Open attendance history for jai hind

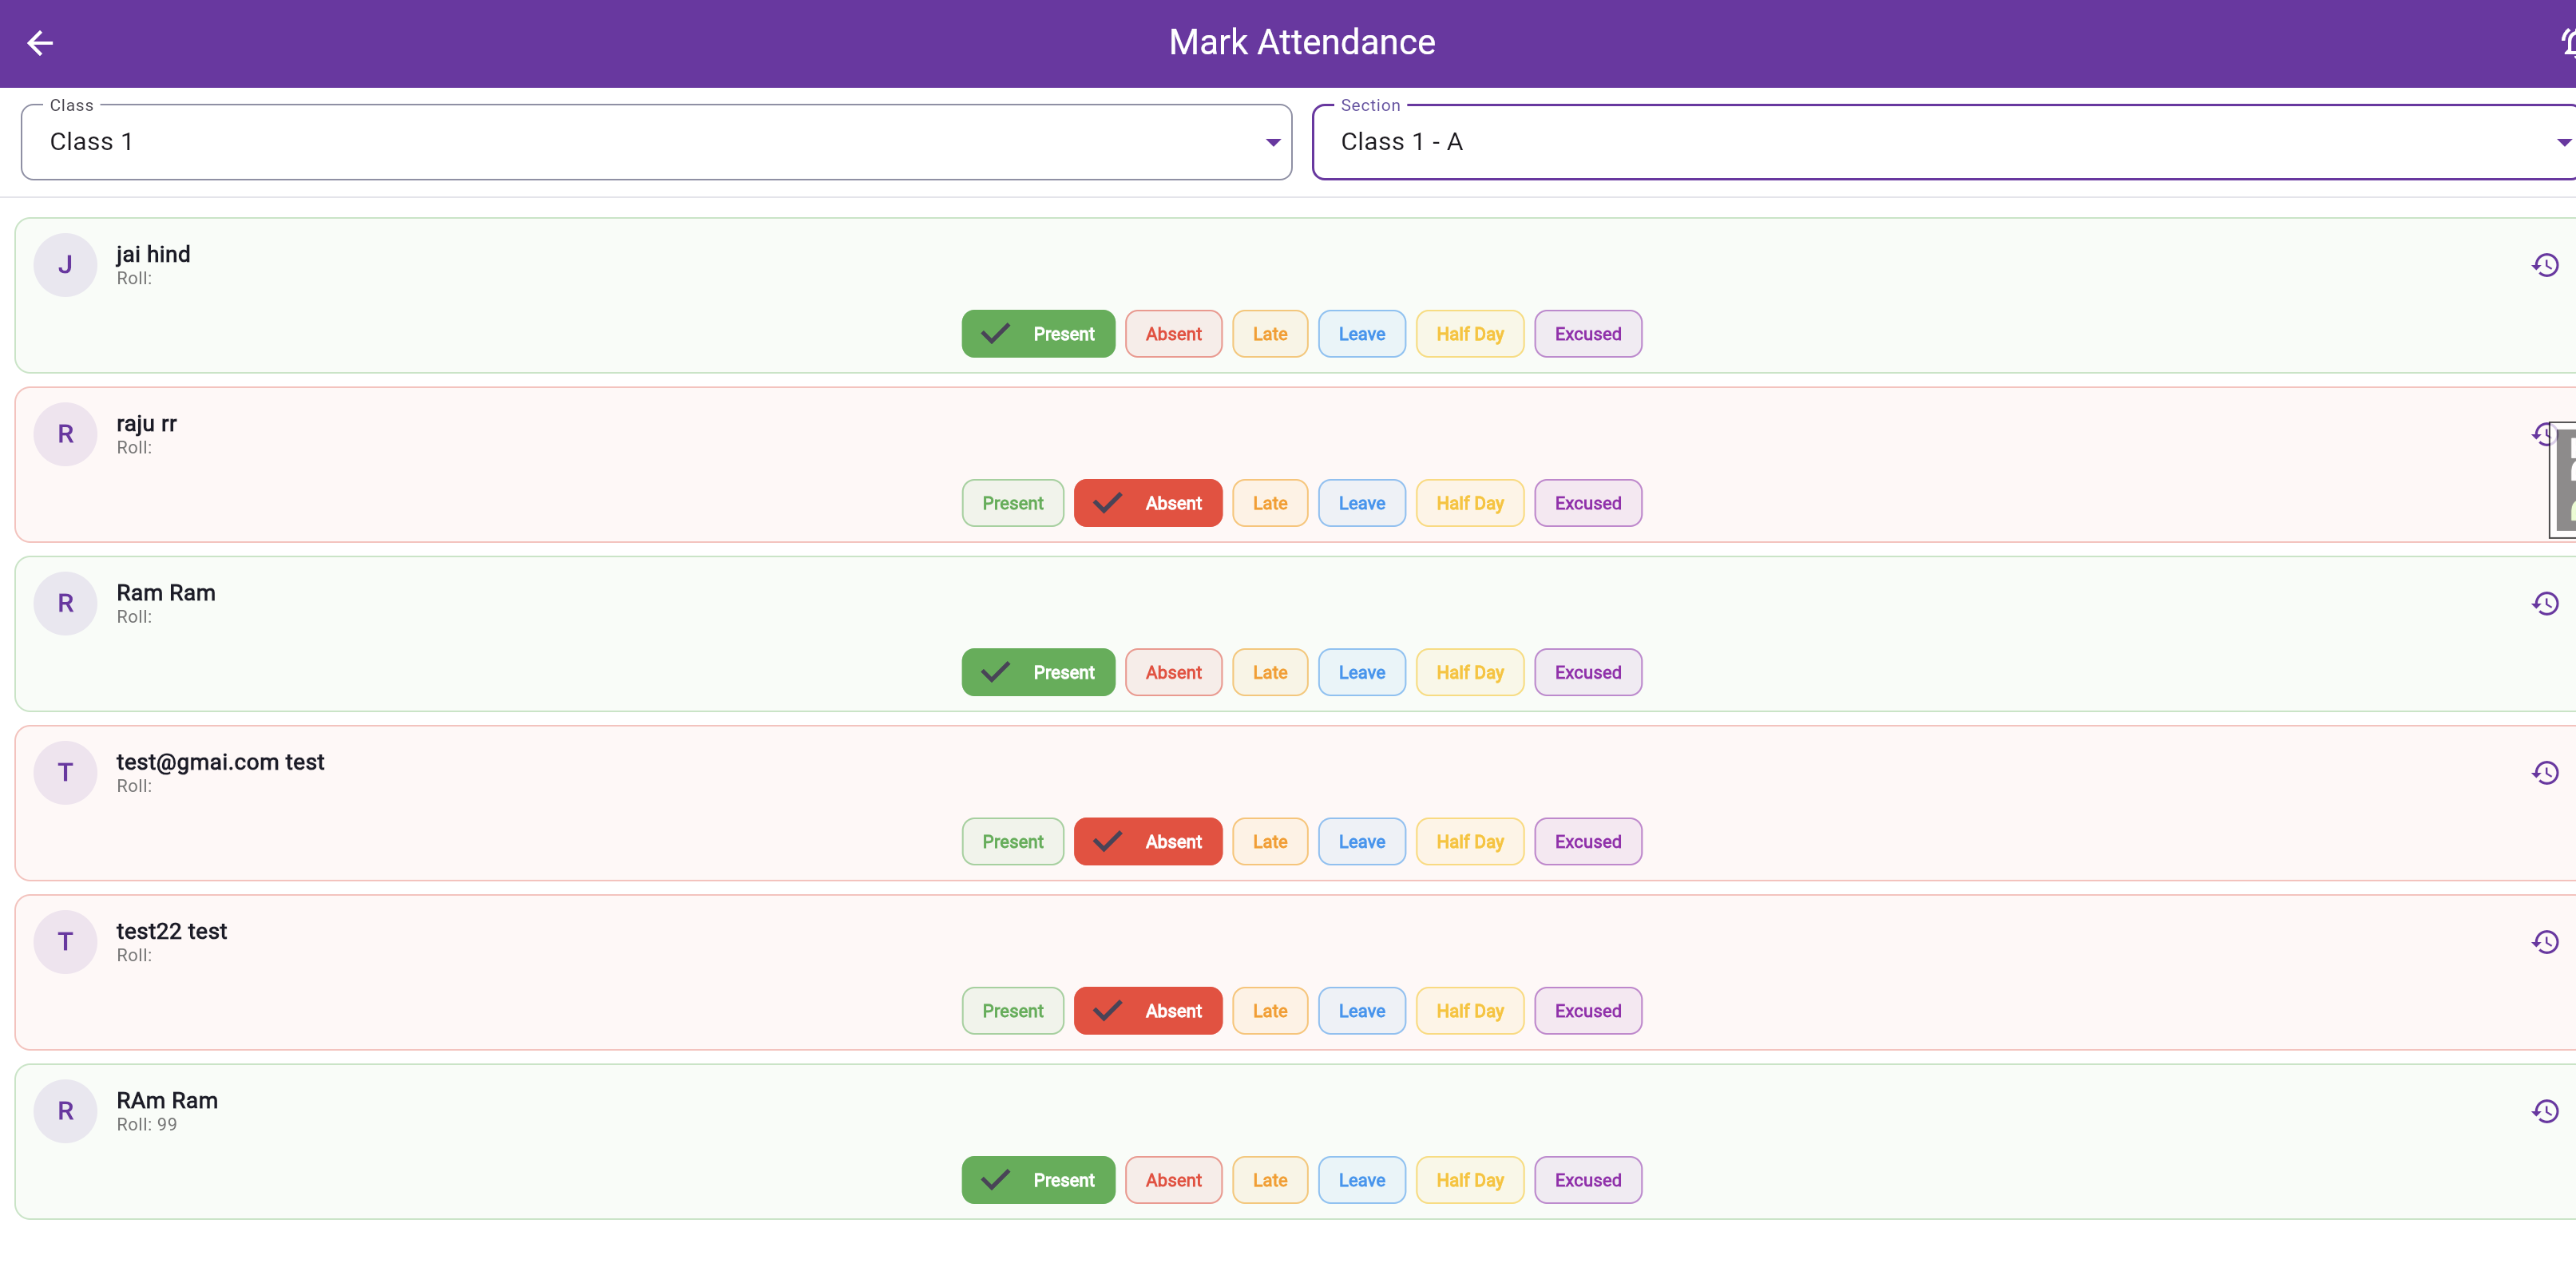(x=2544, y=265)
